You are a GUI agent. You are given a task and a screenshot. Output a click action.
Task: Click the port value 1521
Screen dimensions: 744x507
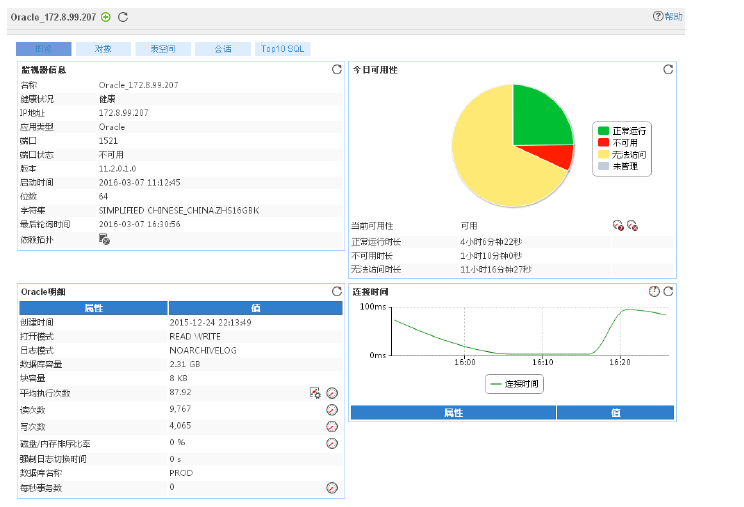point(108,141)
